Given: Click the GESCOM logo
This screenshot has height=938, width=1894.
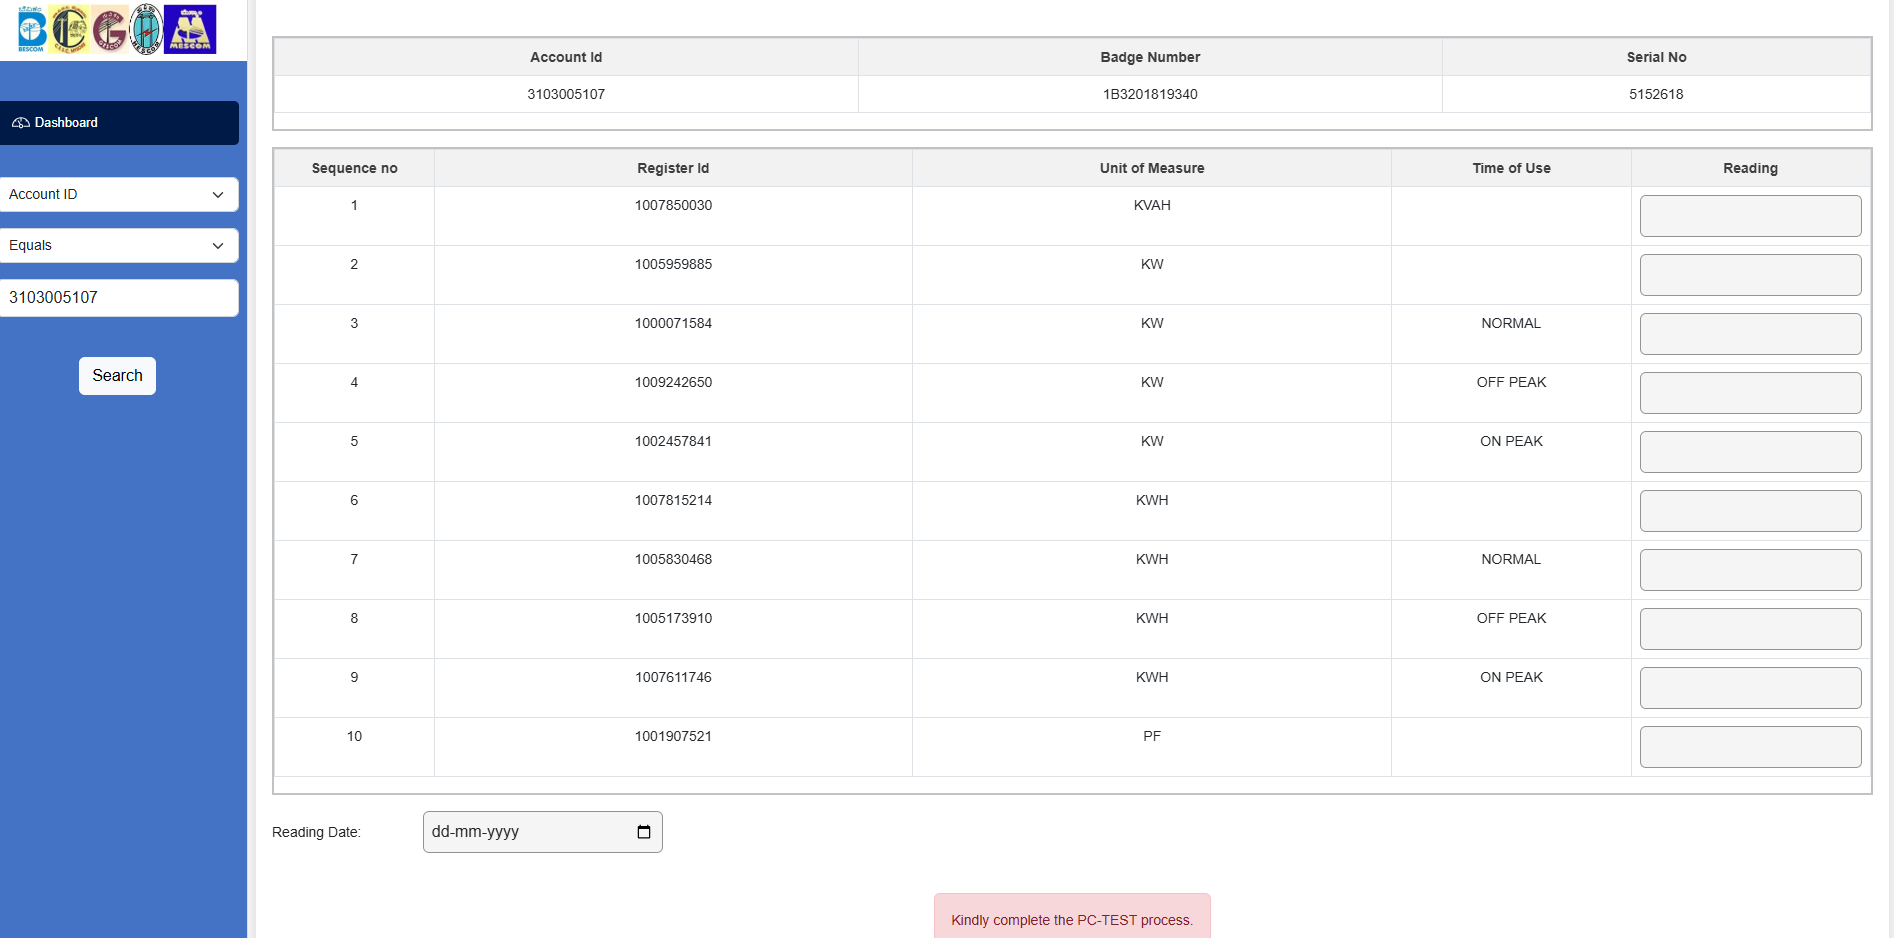Looking at the screenshot, I should click(109, 30).
